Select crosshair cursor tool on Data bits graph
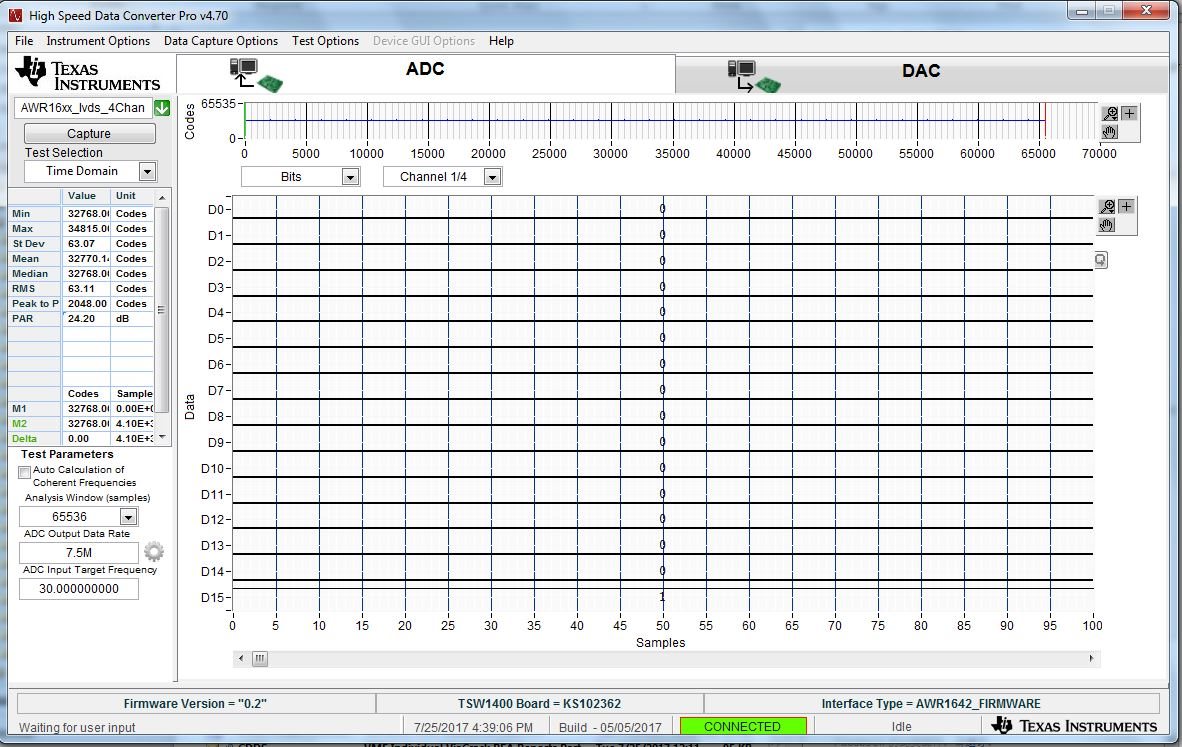The image size is (1182, 747). click(x=1126, y=207)
